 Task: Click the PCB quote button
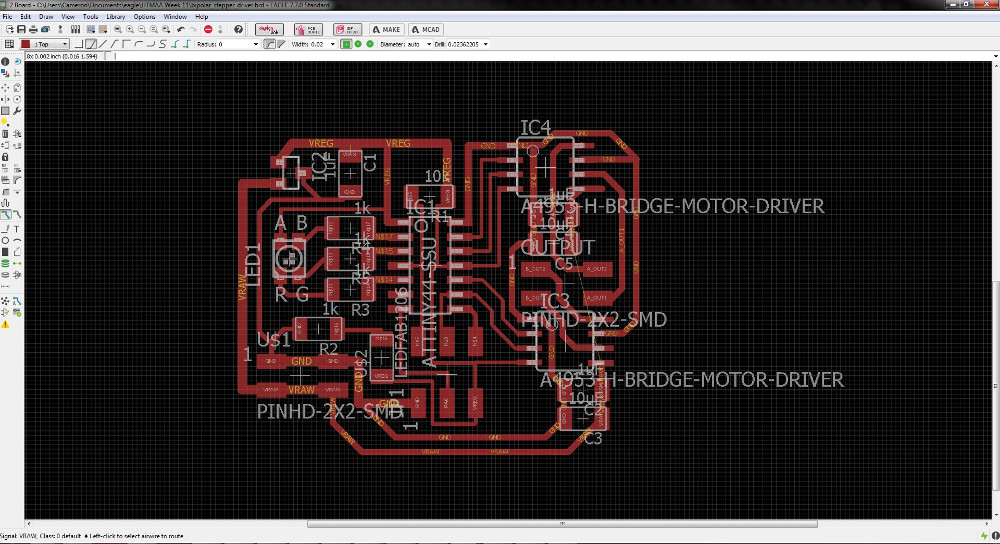308,29
